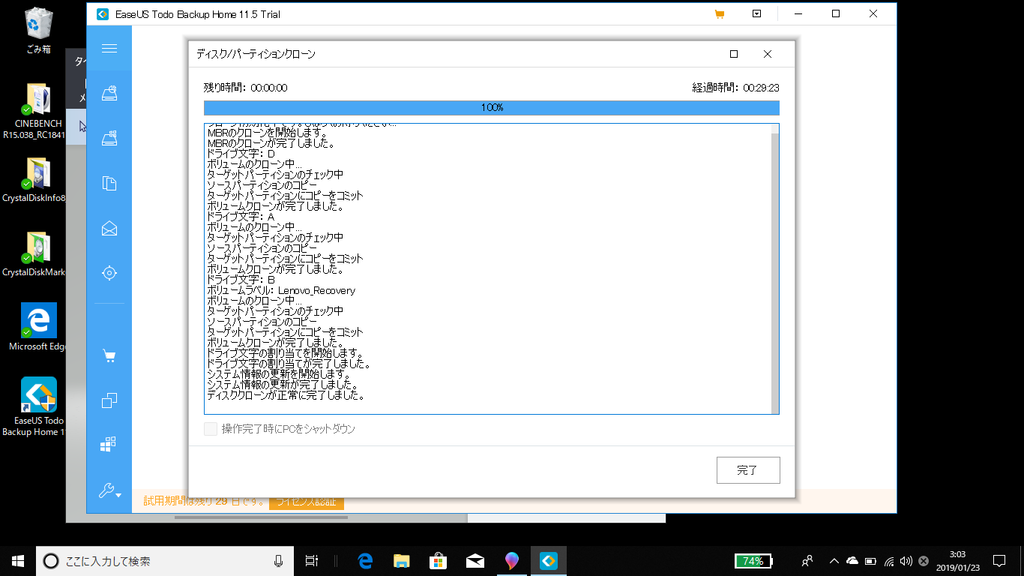This screenshot has height=576, width=1024.
Task: Open the Tools panel icon in sidebar
Action: pos(108,444)
